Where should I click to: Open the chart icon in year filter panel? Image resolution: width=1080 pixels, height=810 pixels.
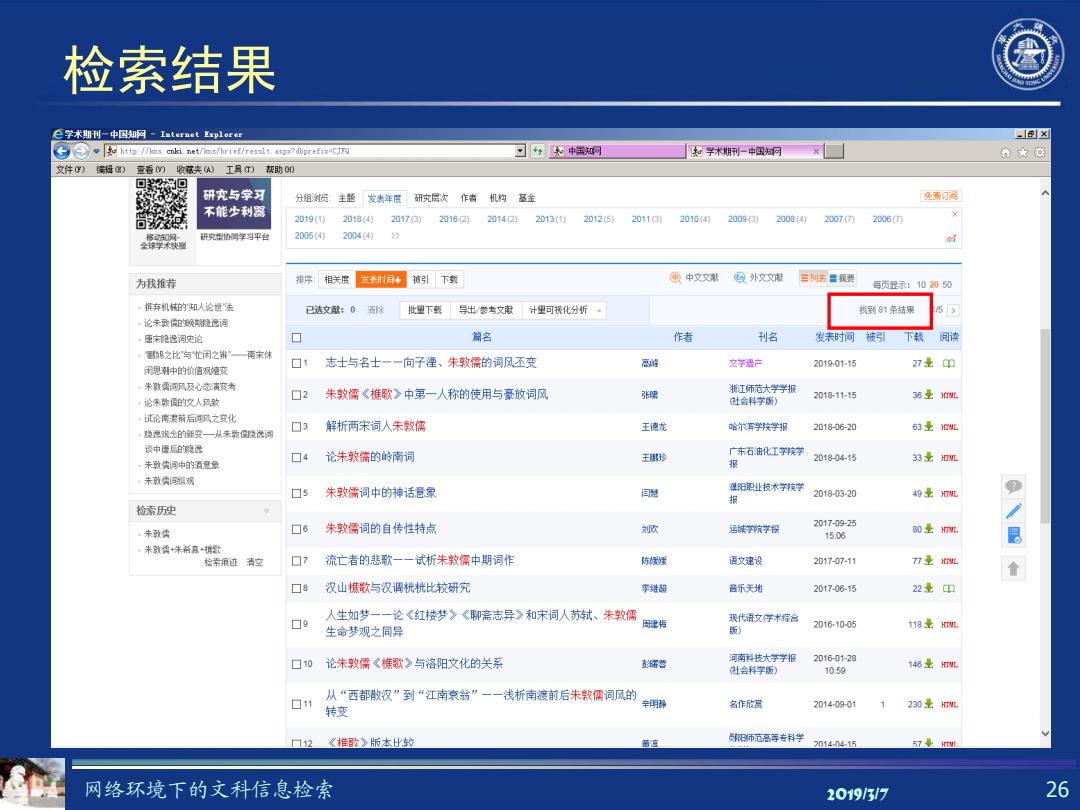click(951, 238)
